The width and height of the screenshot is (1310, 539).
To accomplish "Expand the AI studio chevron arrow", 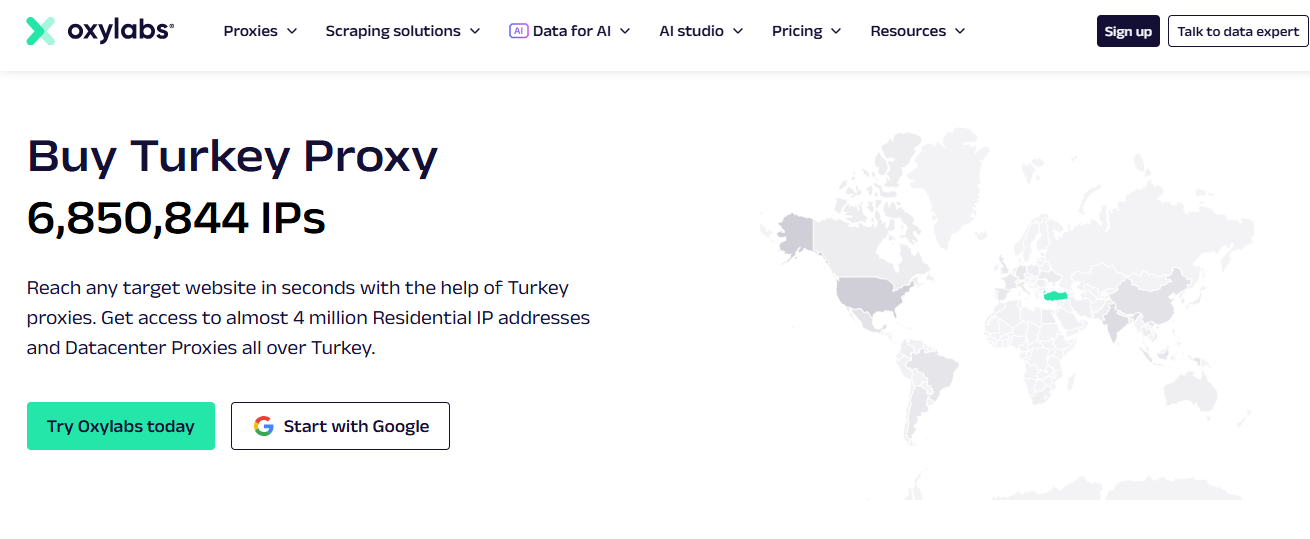I will click(x=738, y=31).
